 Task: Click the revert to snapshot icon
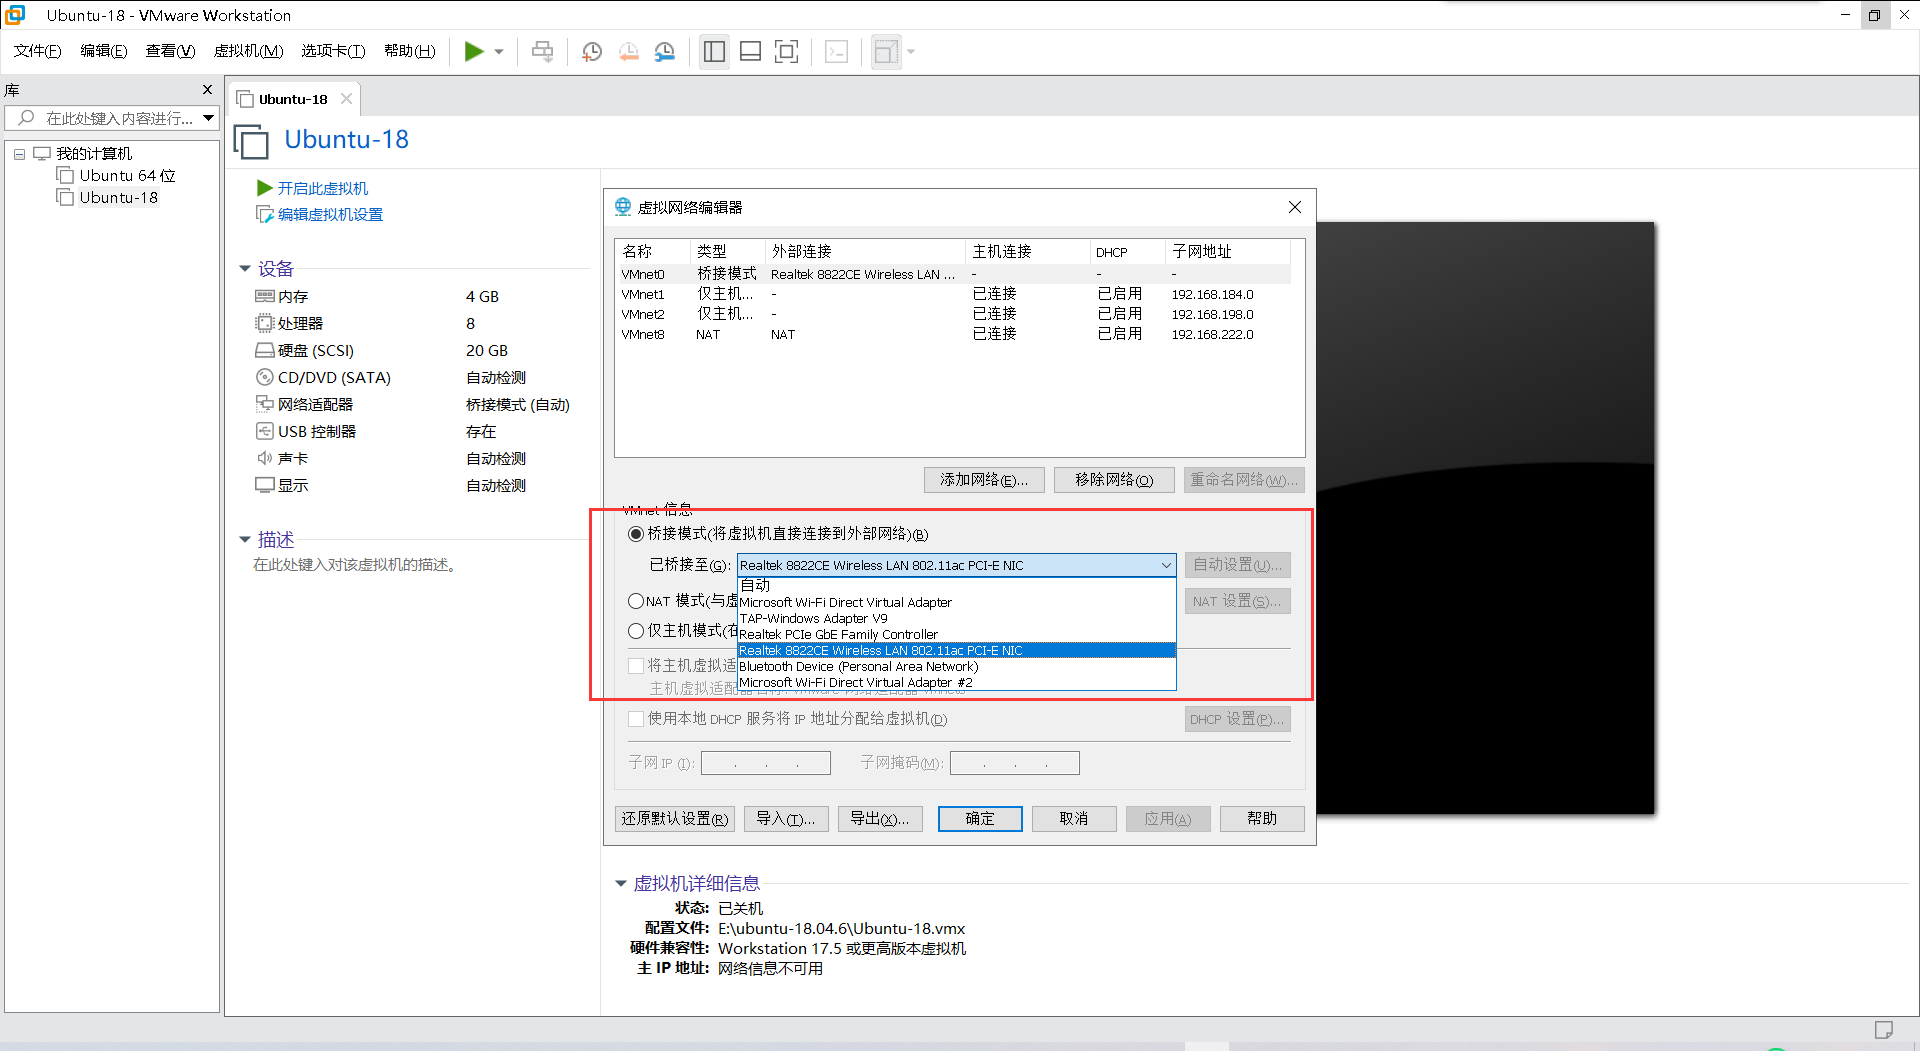click(628, 51)
